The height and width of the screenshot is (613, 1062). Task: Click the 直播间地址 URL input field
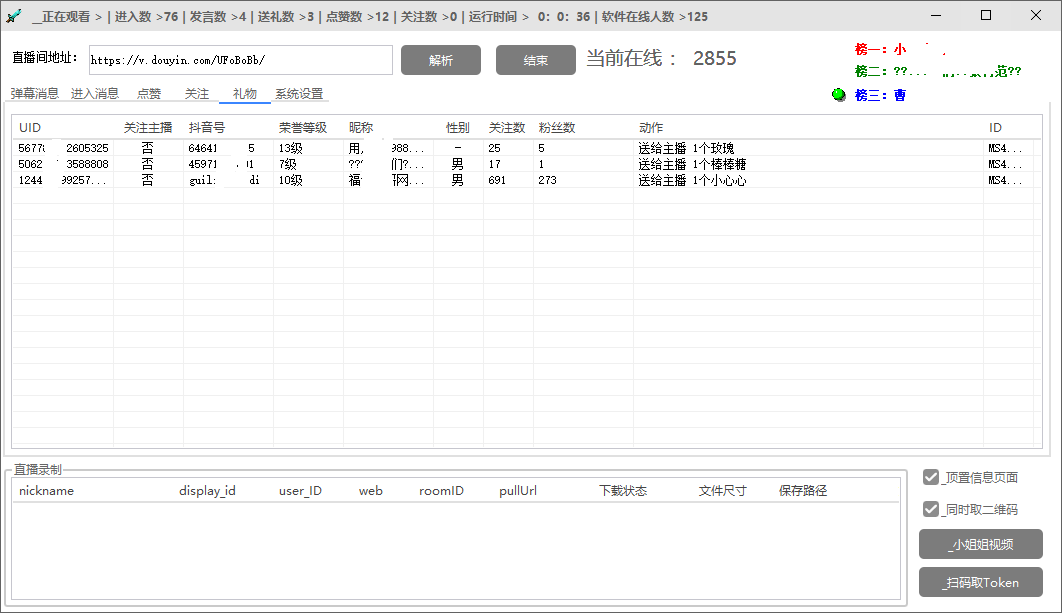click(x=240, y=60)
